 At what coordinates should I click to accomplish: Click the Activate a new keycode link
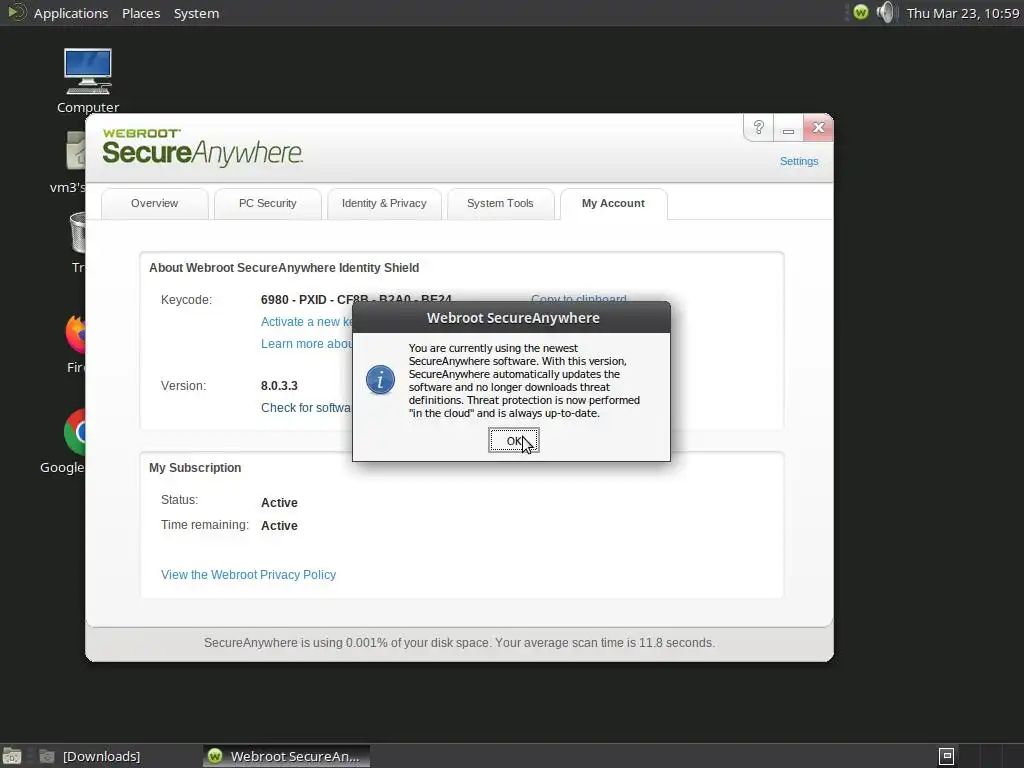coord(306,322)
